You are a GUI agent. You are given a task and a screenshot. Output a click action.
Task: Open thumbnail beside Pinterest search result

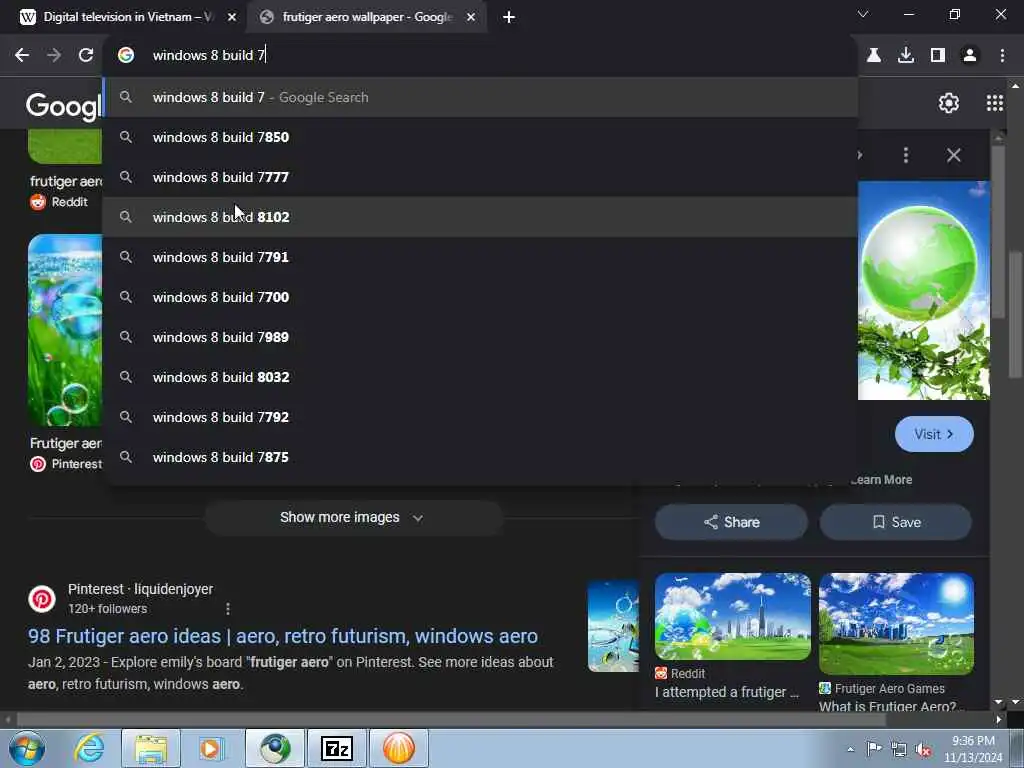click(613, 626)
